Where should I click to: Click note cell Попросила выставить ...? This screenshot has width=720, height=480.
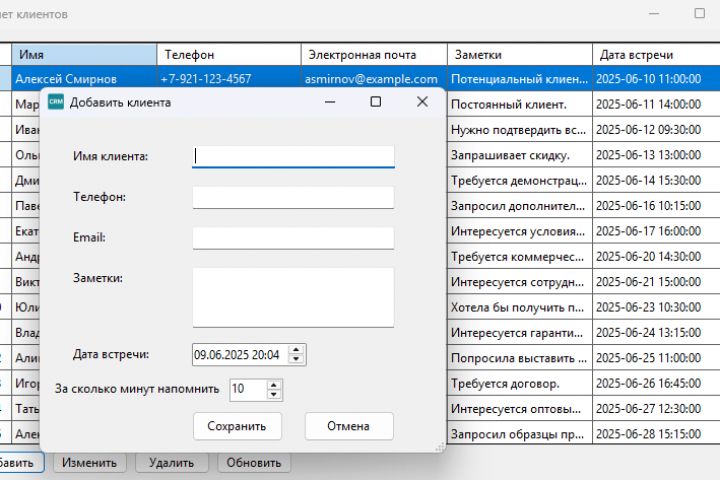(520, 358)
